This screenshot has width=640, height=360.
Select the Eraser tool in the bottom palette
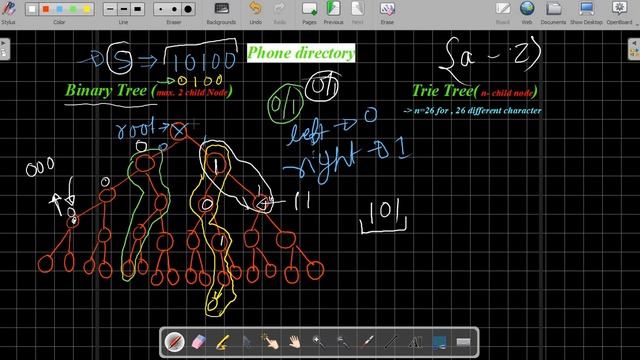coord(199,342)
